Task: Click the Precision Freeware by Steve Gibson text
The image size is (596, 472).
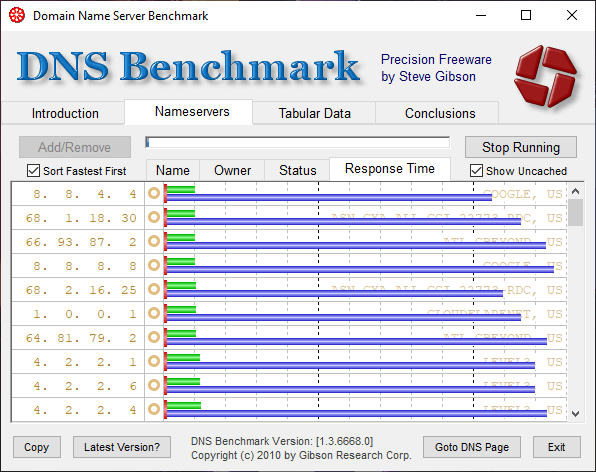Action: (436, 68)
